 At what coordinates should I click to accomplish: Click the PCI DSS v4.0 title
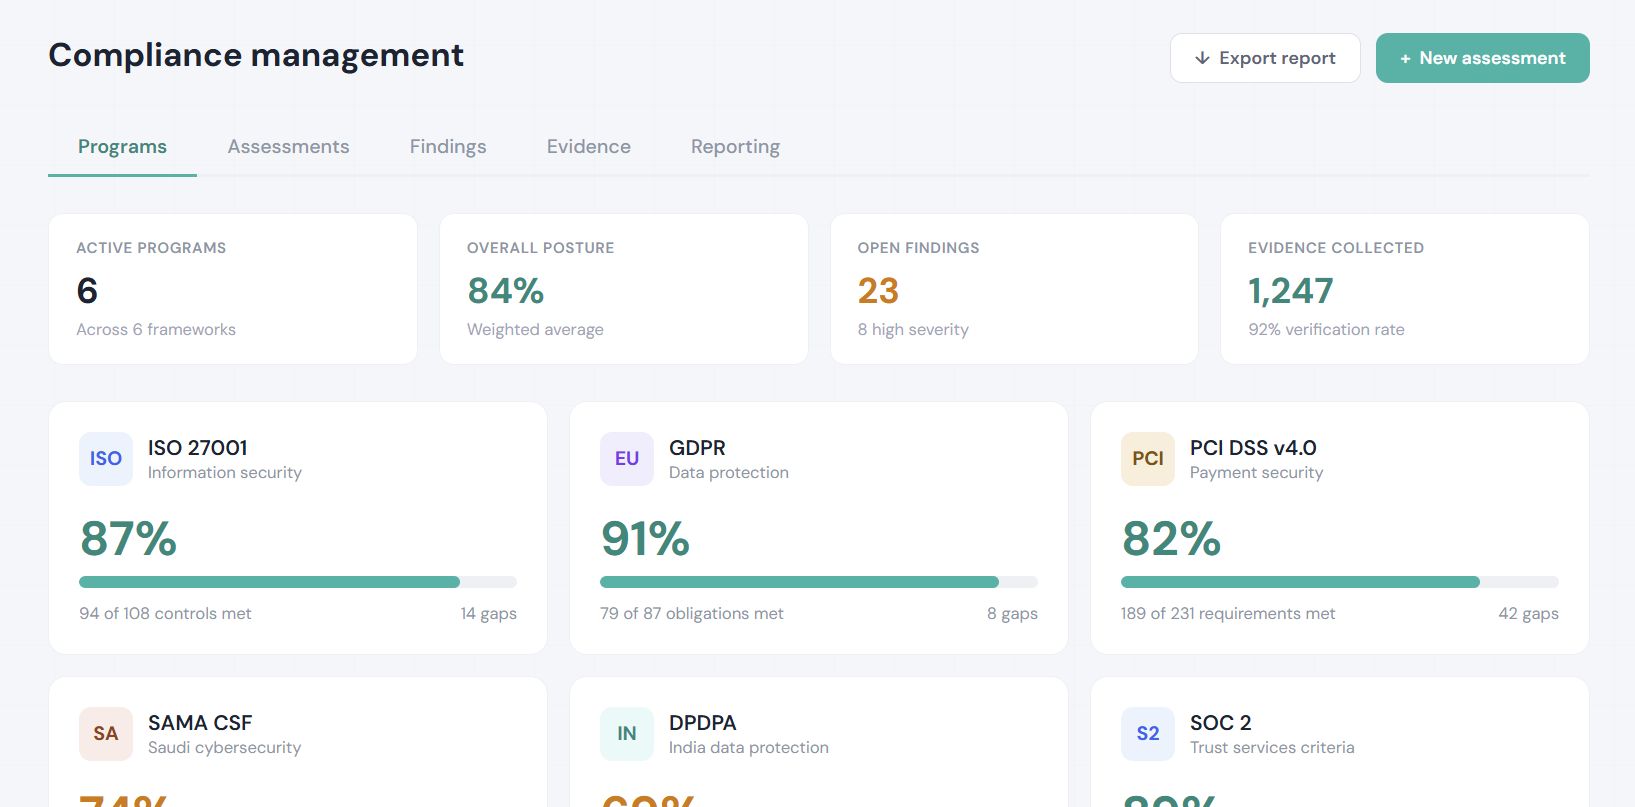coord(1253,448)
